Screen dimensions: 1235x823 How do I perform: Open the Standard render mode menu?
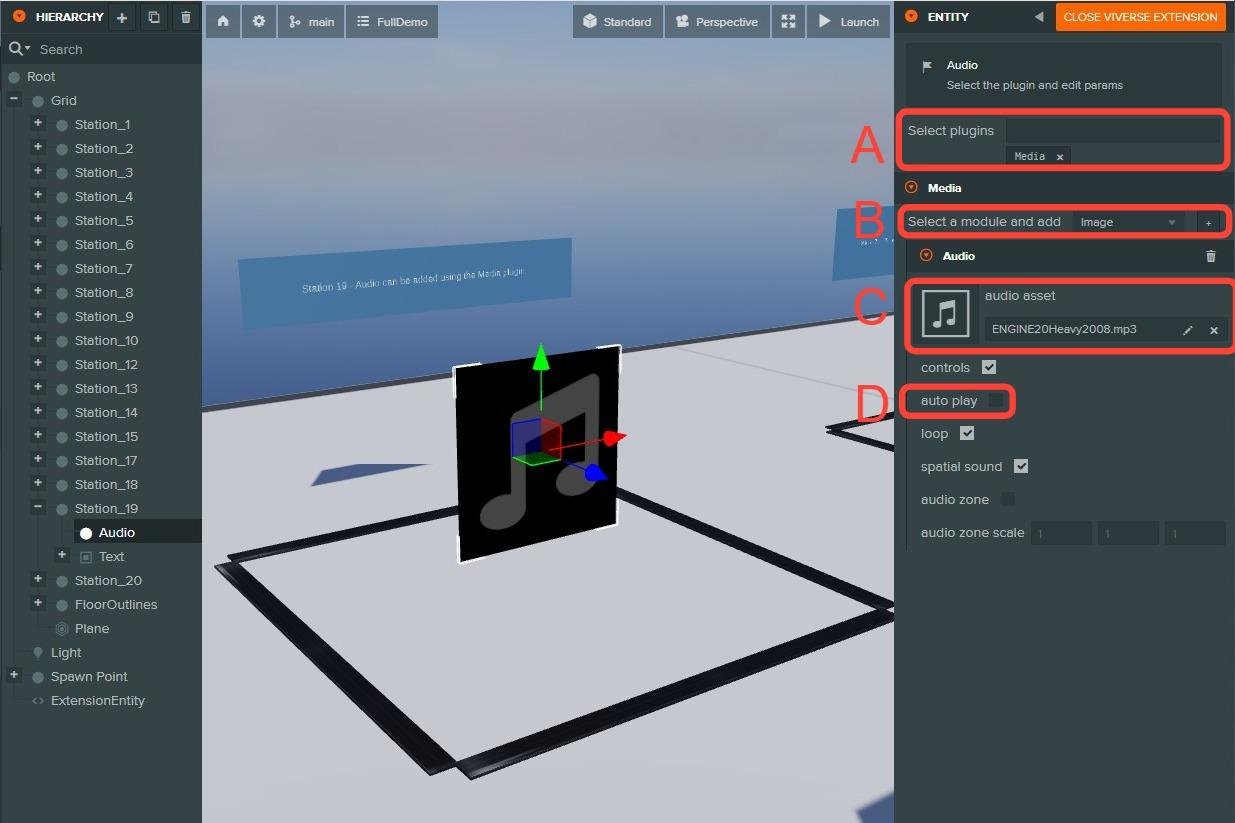tap(617, 21)
